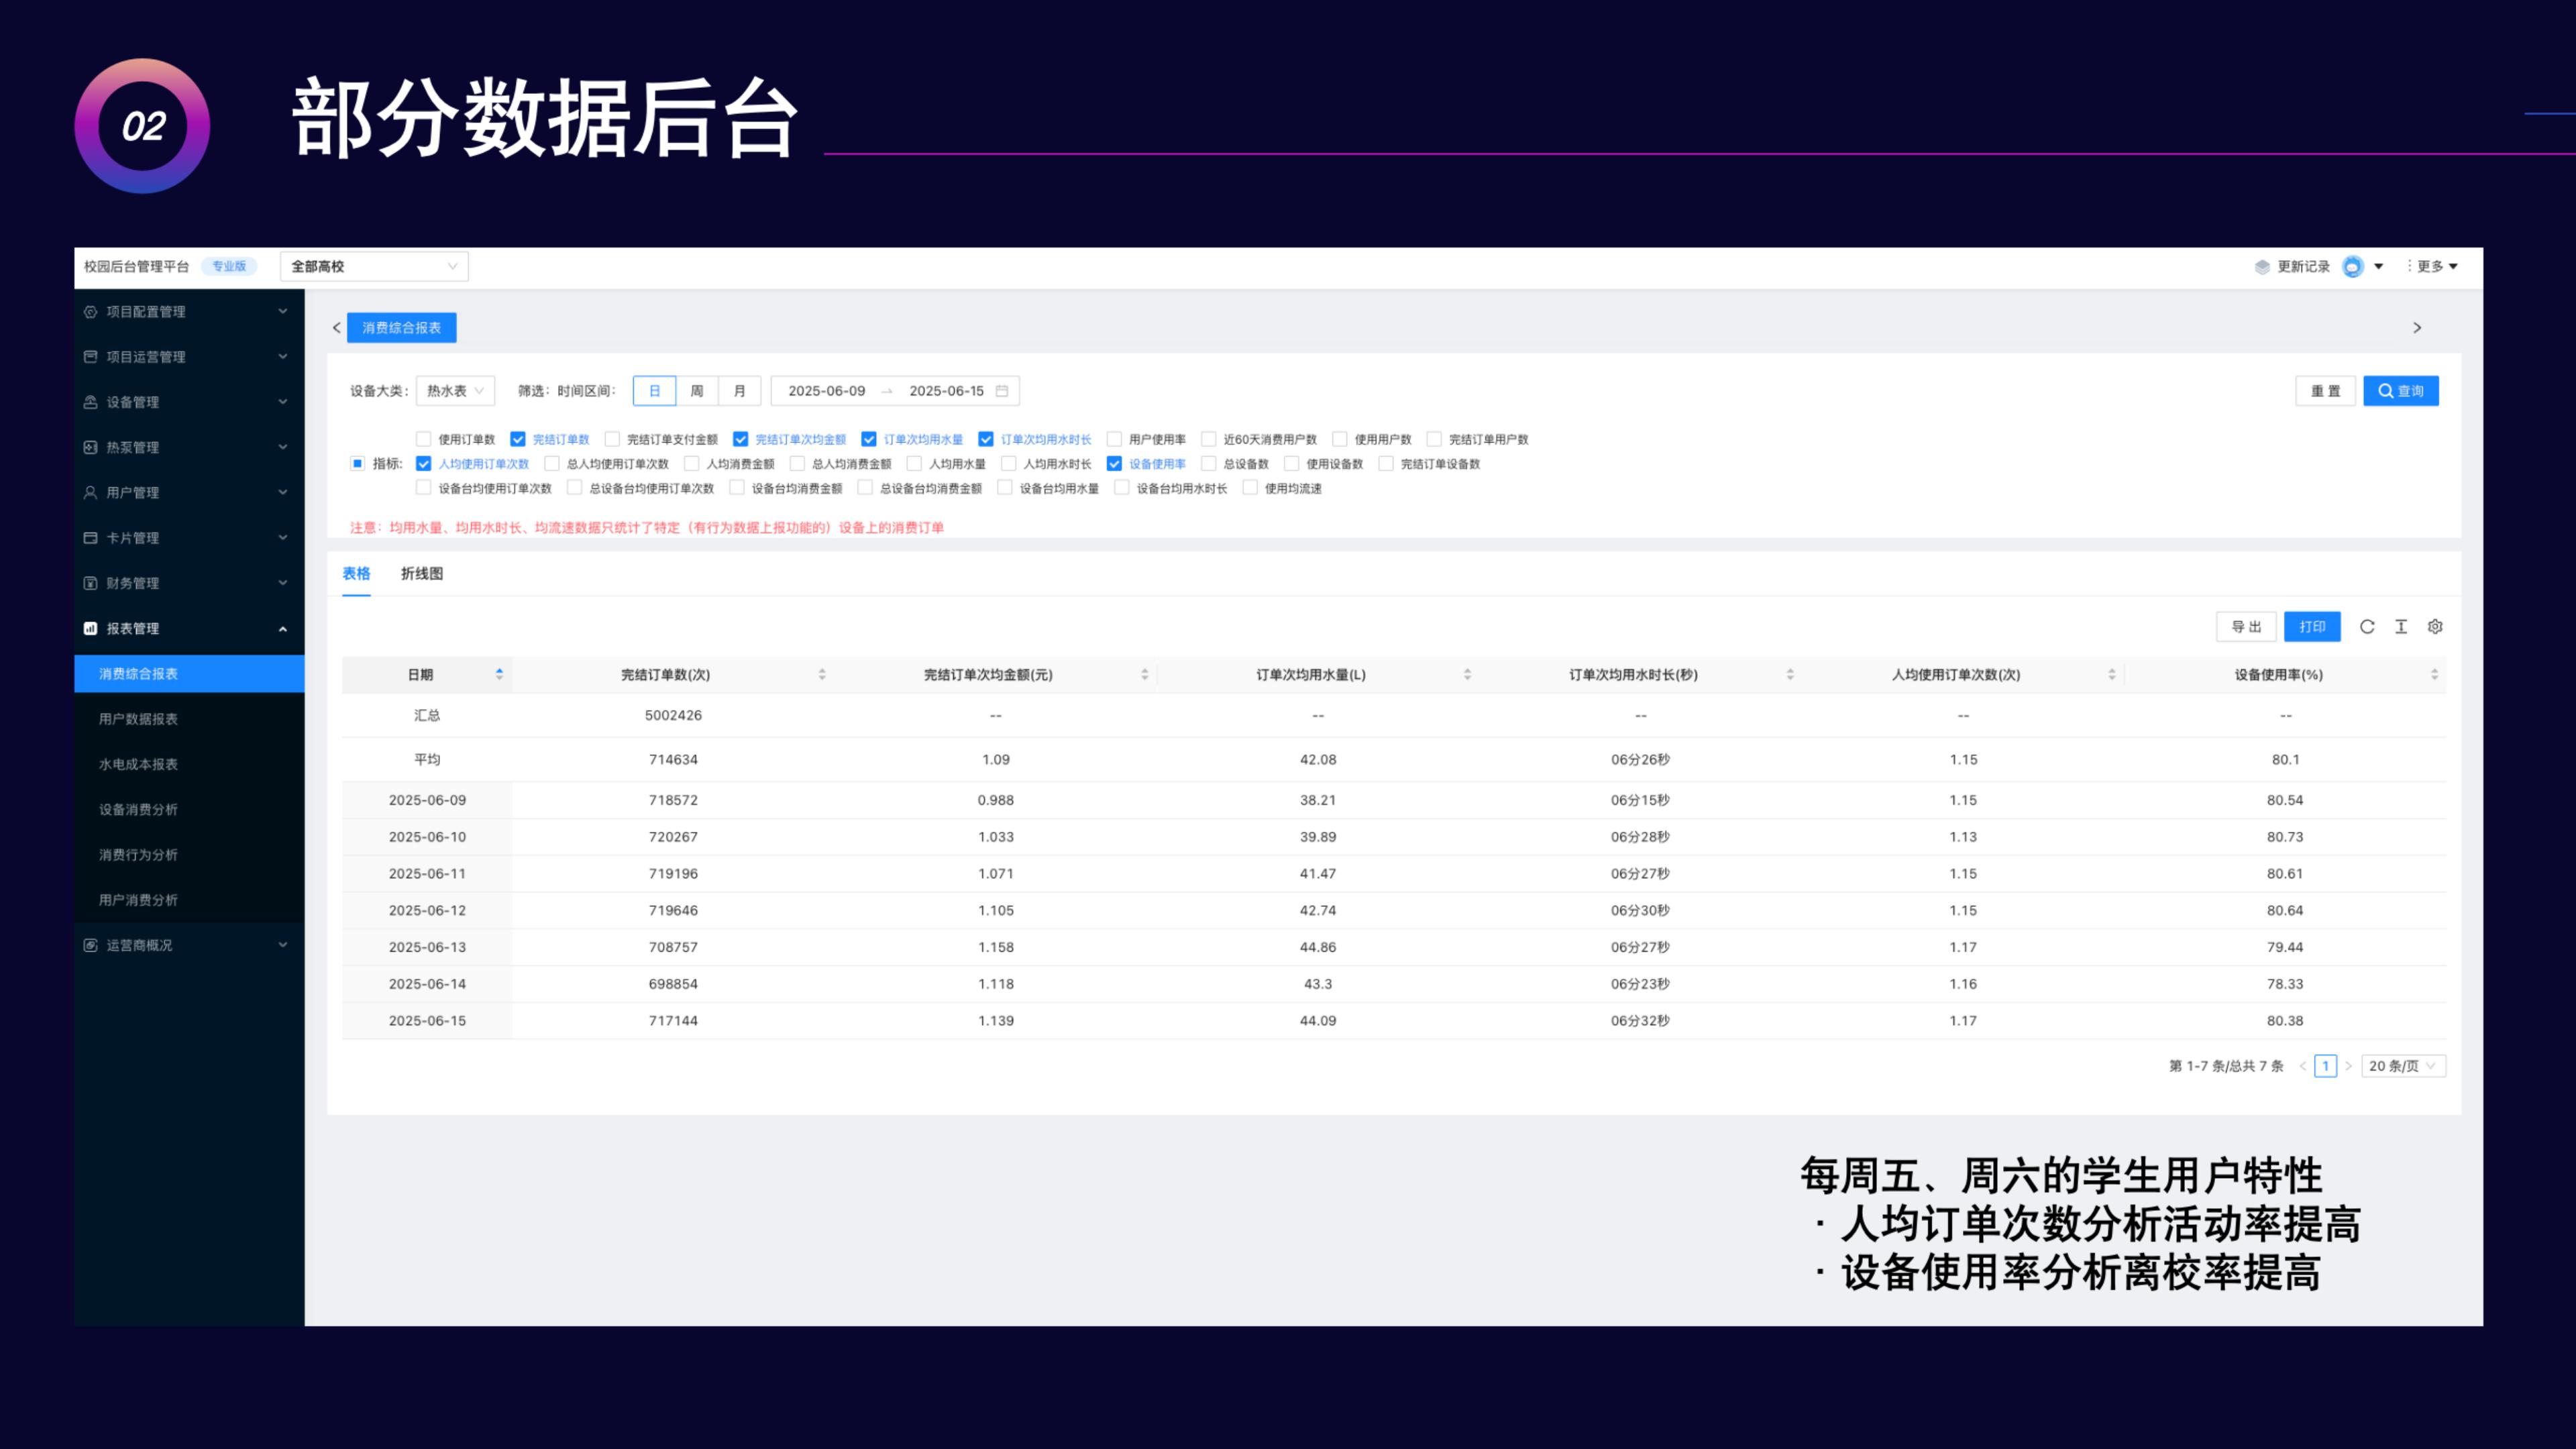Image resolution: width=2576 pixels, height=1449 pixels.
Task: Sort by 日期 column sort icon
Action: click(499, 674)
